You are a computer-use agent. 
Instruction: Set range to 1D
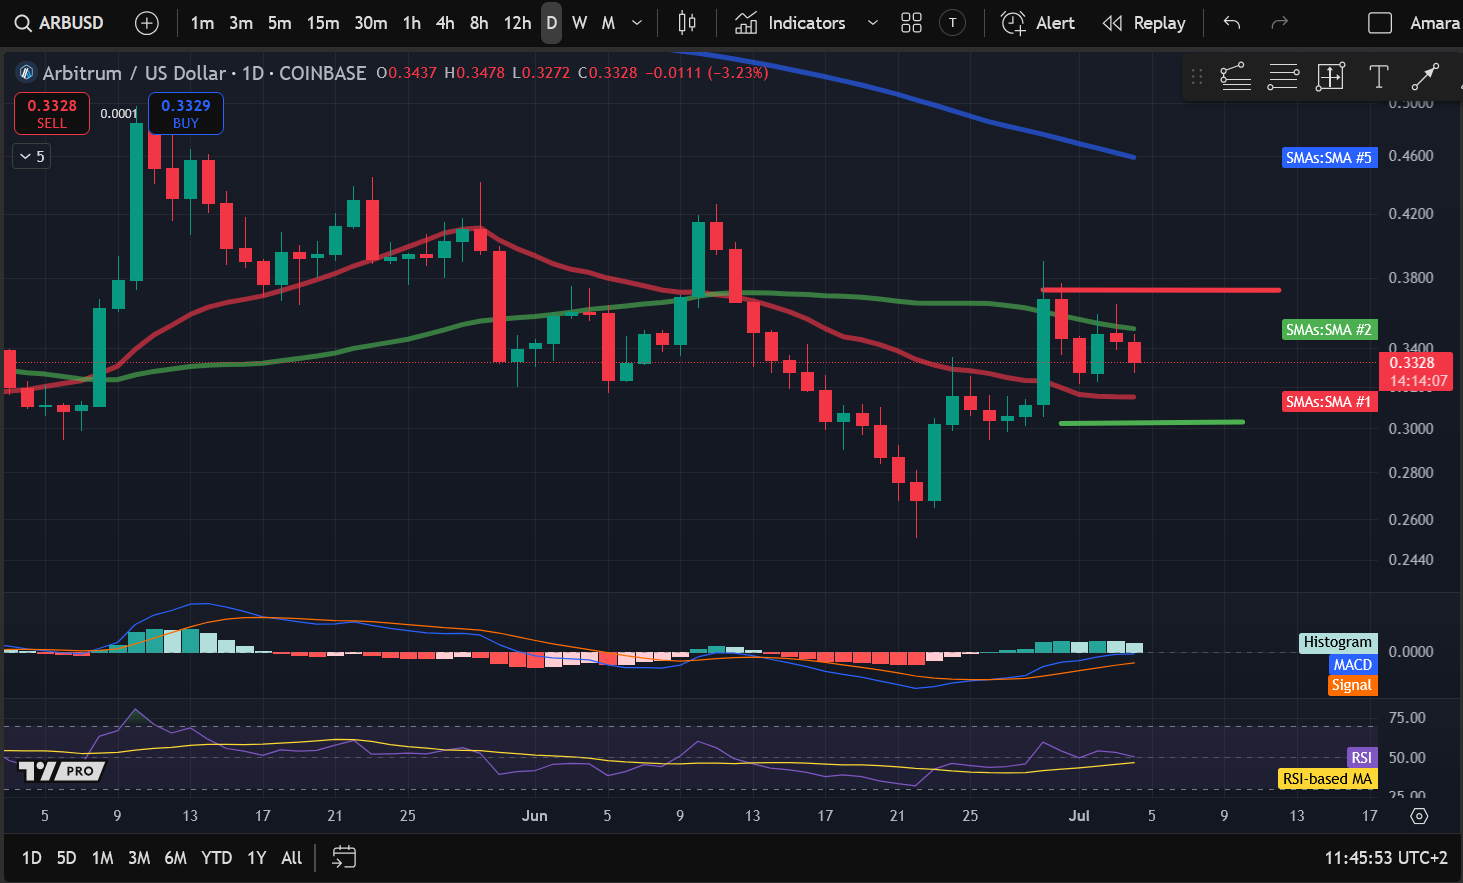pos(32,858)
